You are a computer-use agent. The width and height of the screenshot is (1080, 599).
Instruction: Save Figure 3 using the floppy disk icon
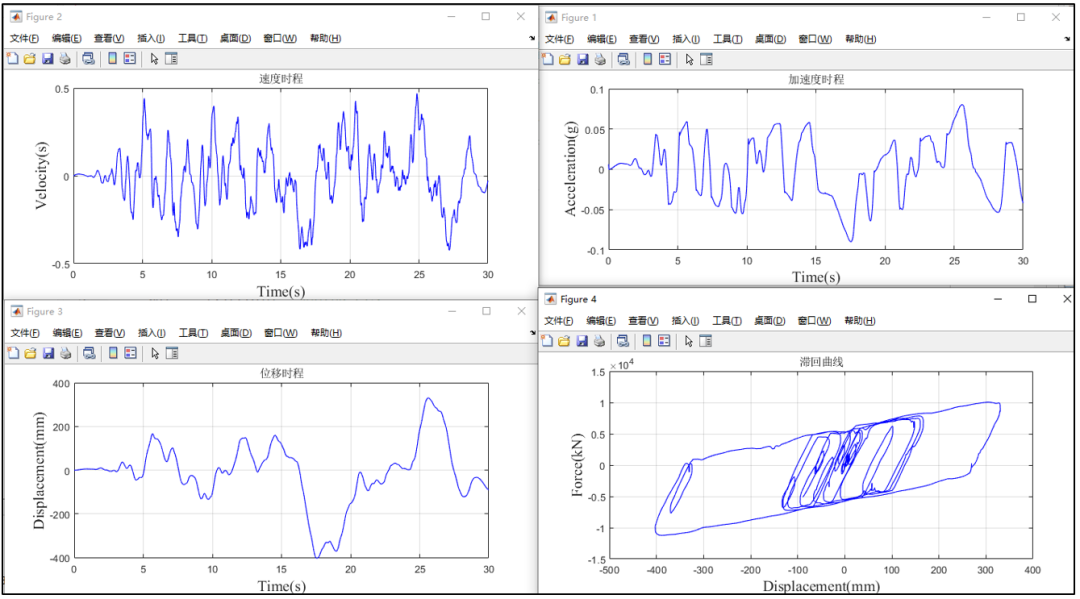[48, 353]
